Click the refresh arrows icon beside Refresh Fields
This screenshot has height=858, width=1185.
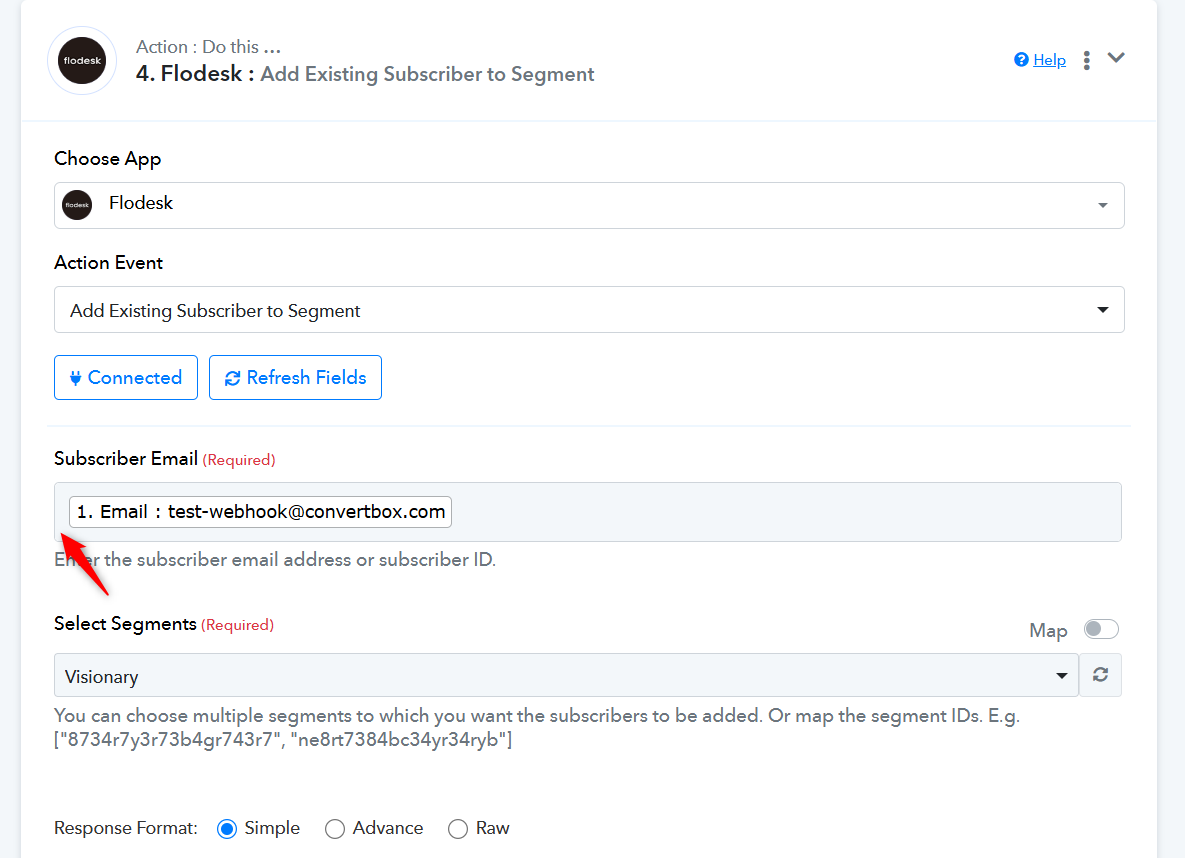coord(233,378)
